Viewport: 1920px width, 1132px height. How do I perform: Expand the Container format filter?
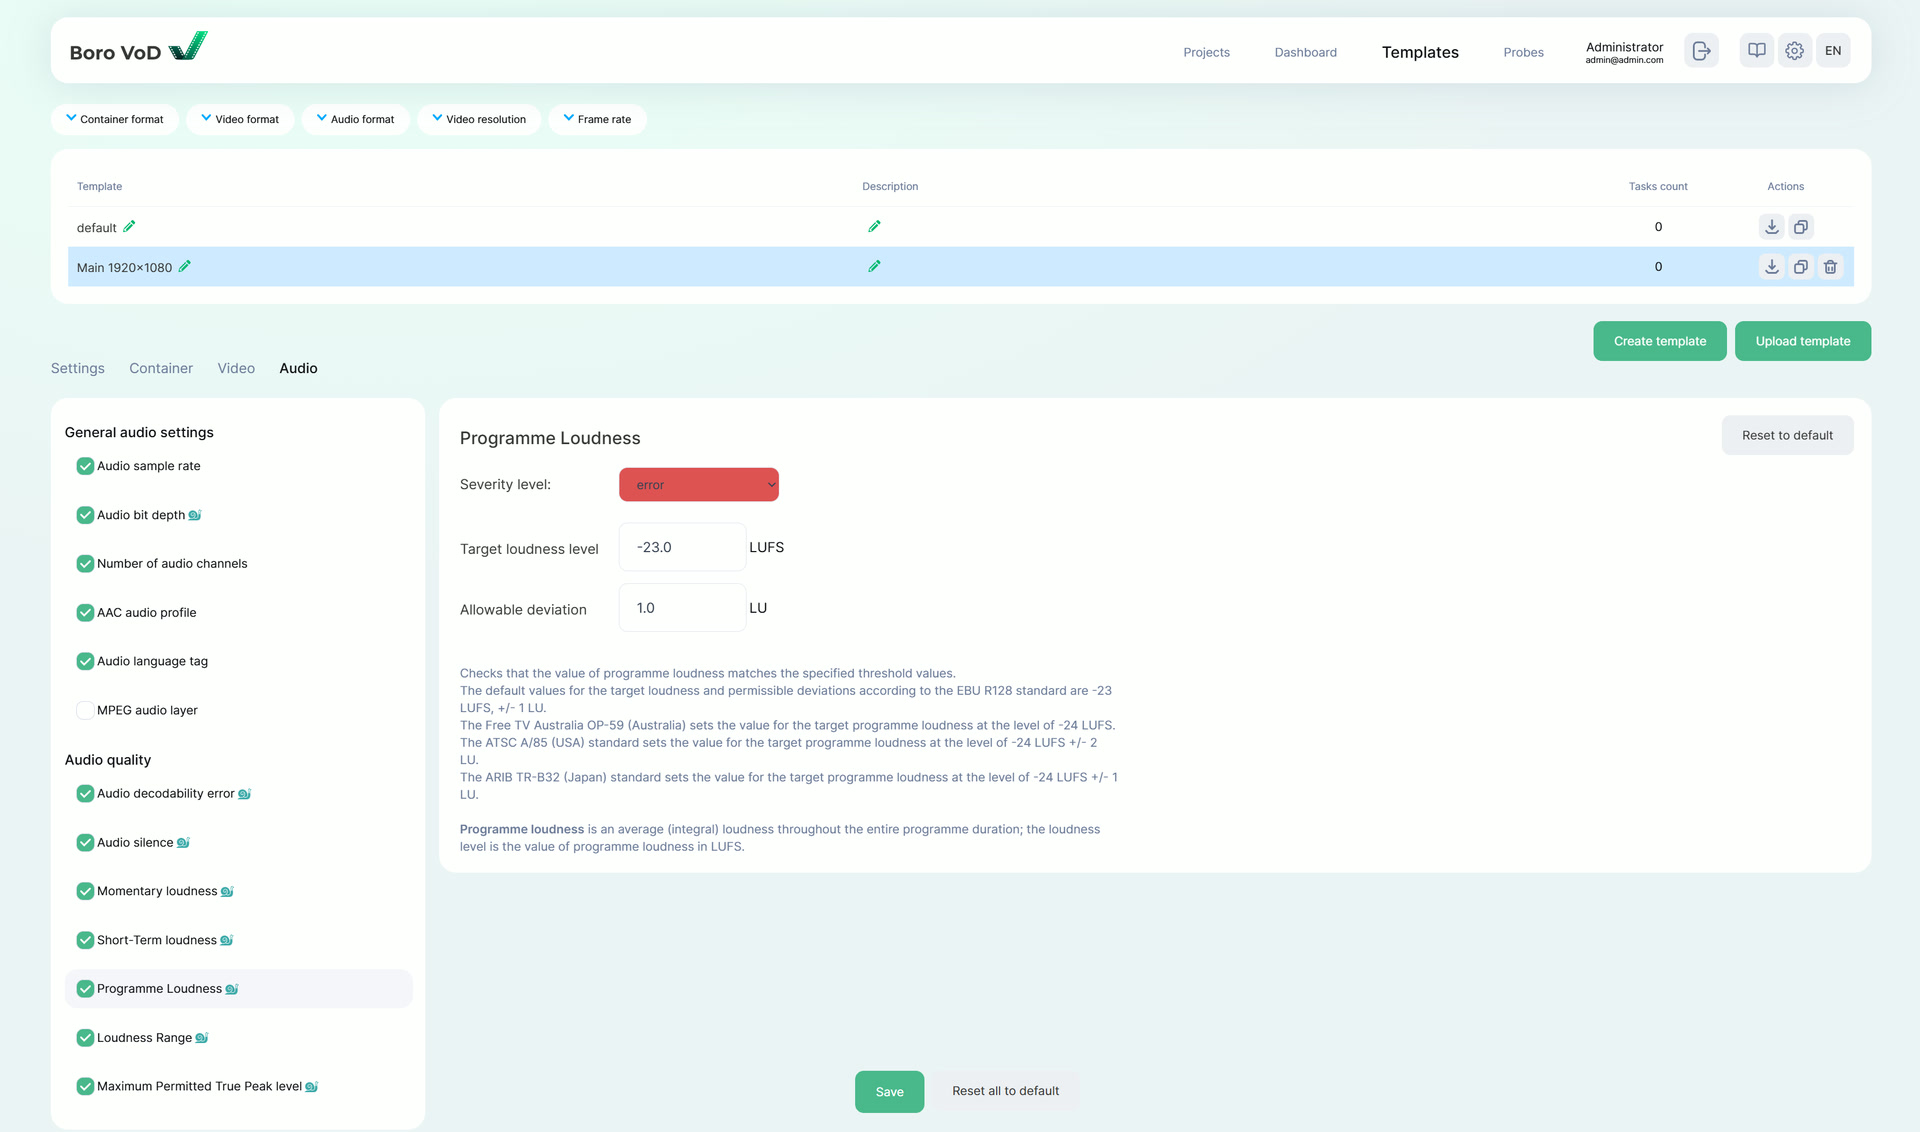click(114, 119)
